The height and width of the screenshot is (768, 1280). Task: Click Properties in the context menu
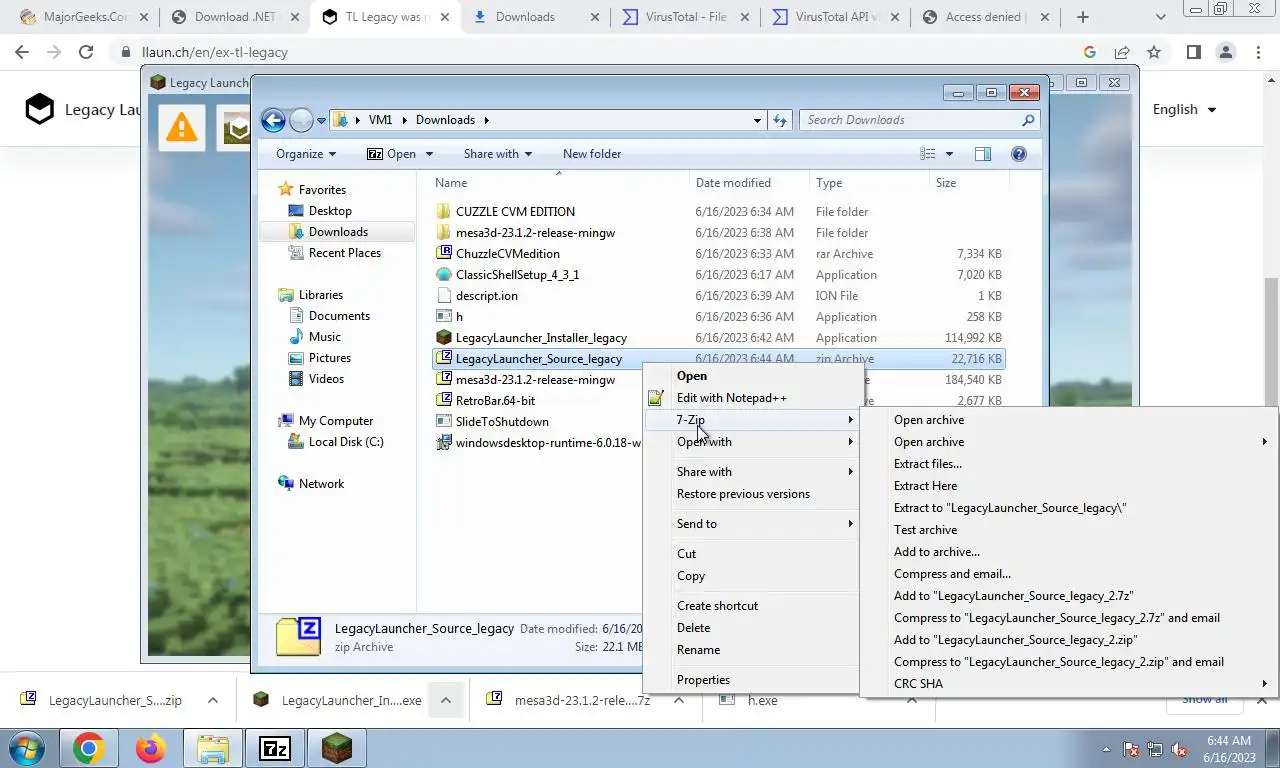click(x=703, y=680)
